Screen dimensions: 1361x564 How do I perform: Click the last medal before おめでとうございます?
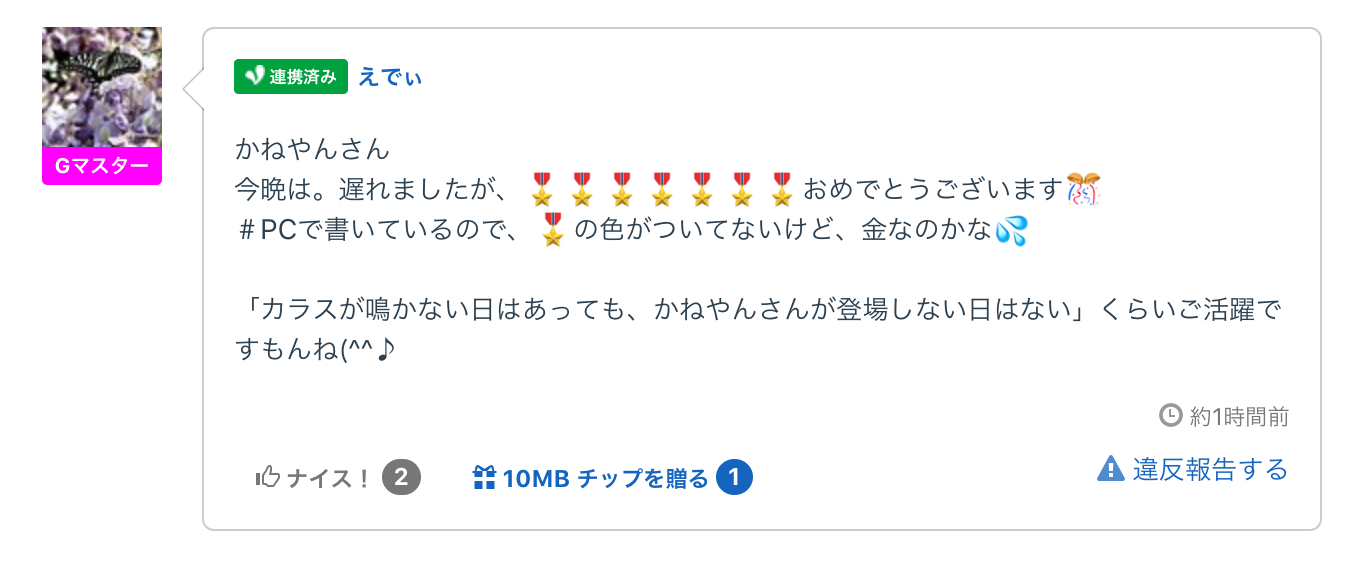point(782,188)
